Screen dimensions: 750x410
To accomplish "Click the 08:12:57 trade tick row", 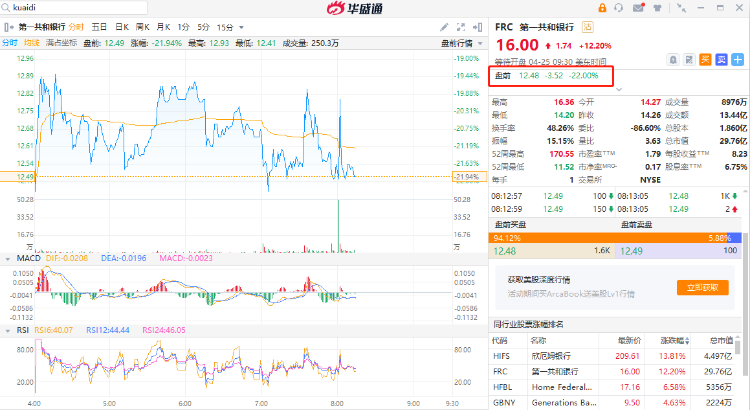I will 552,196.
